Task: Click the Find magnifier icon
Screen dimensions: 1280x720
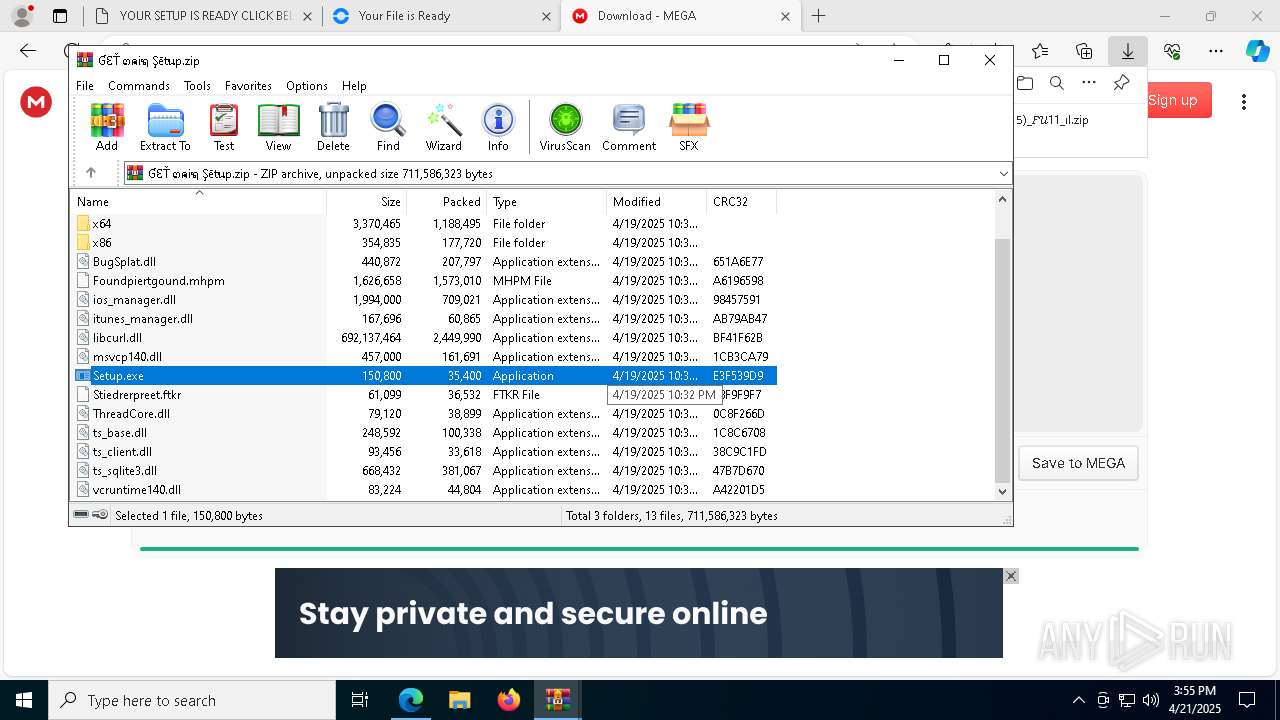Action: click(388, 127)
